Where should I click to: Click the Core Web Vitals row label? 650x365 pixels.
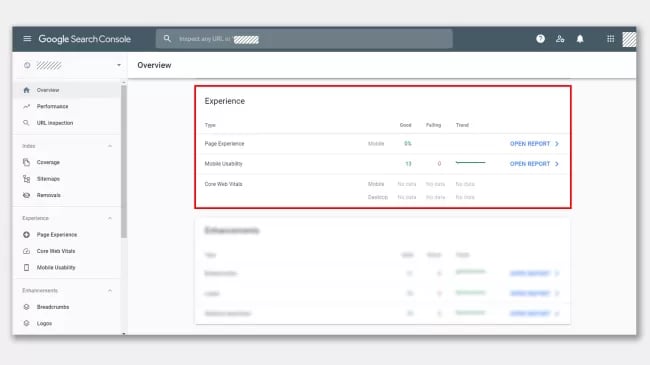click(223, 184)
